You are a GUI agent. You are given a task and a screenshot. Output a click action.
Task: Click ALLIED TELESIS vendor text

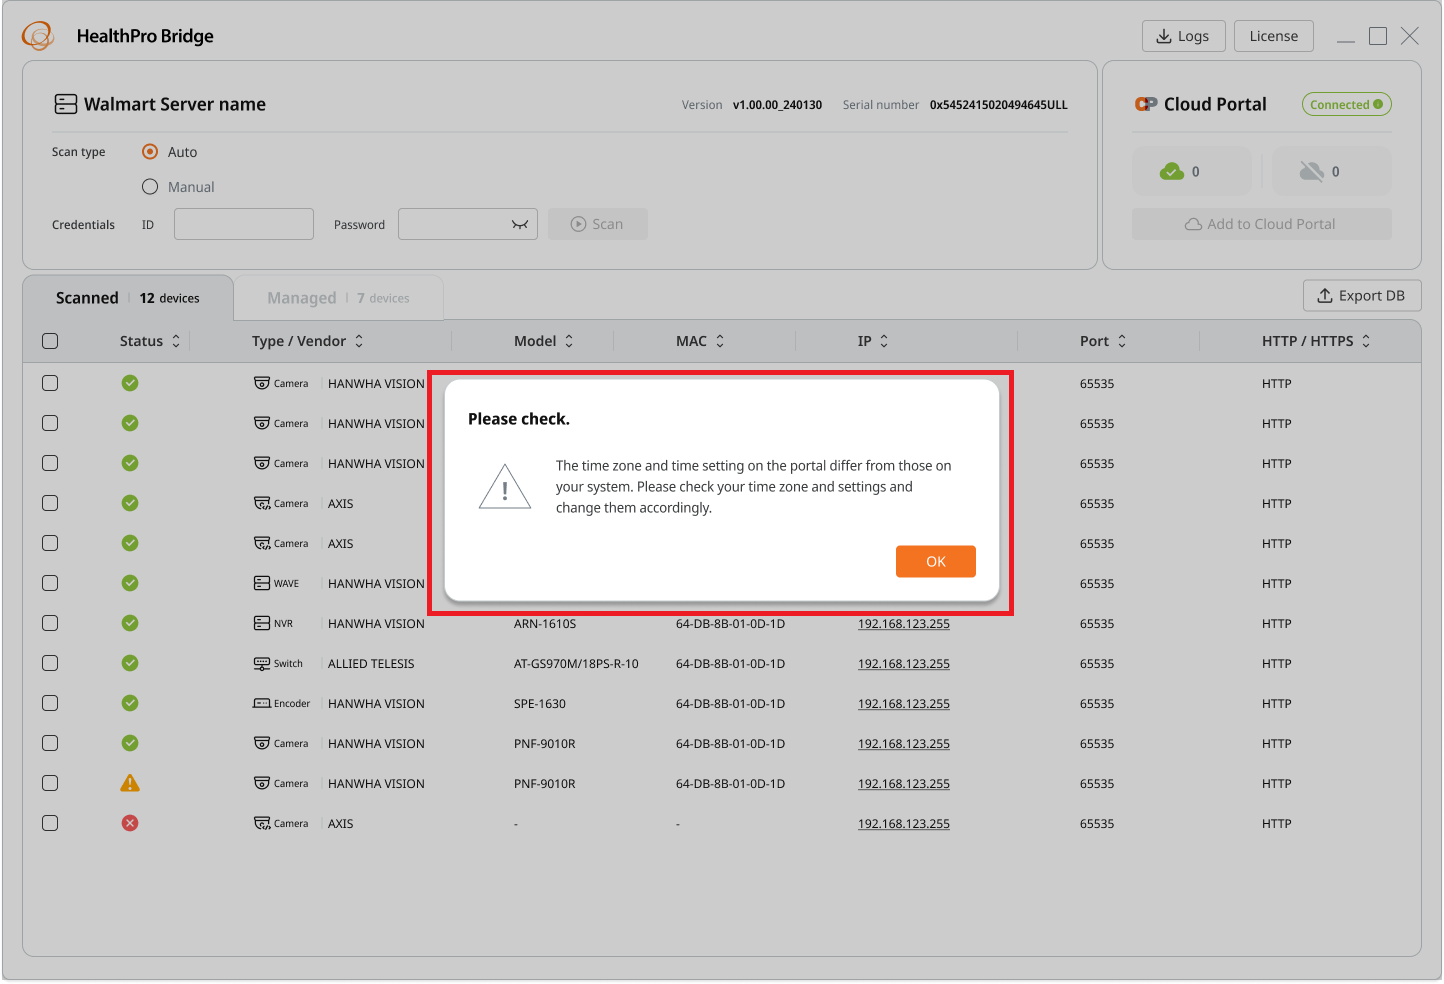[371, 663]
